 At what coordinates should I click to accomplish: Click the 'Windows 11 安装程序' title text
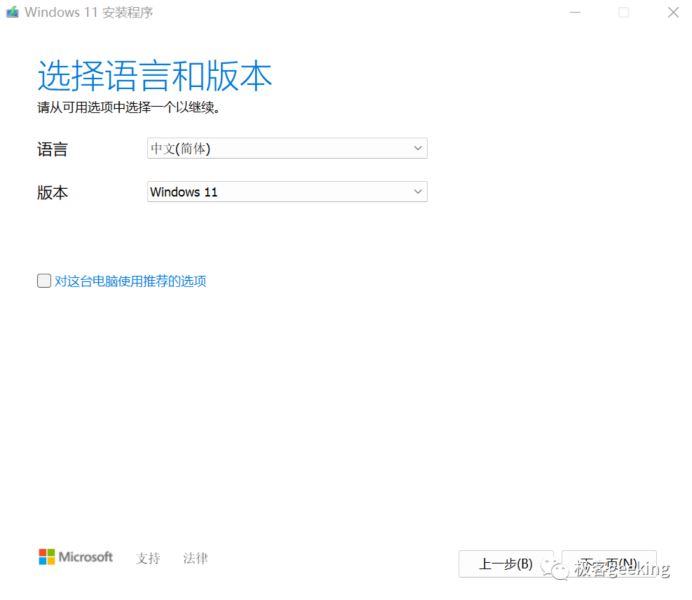88,12
